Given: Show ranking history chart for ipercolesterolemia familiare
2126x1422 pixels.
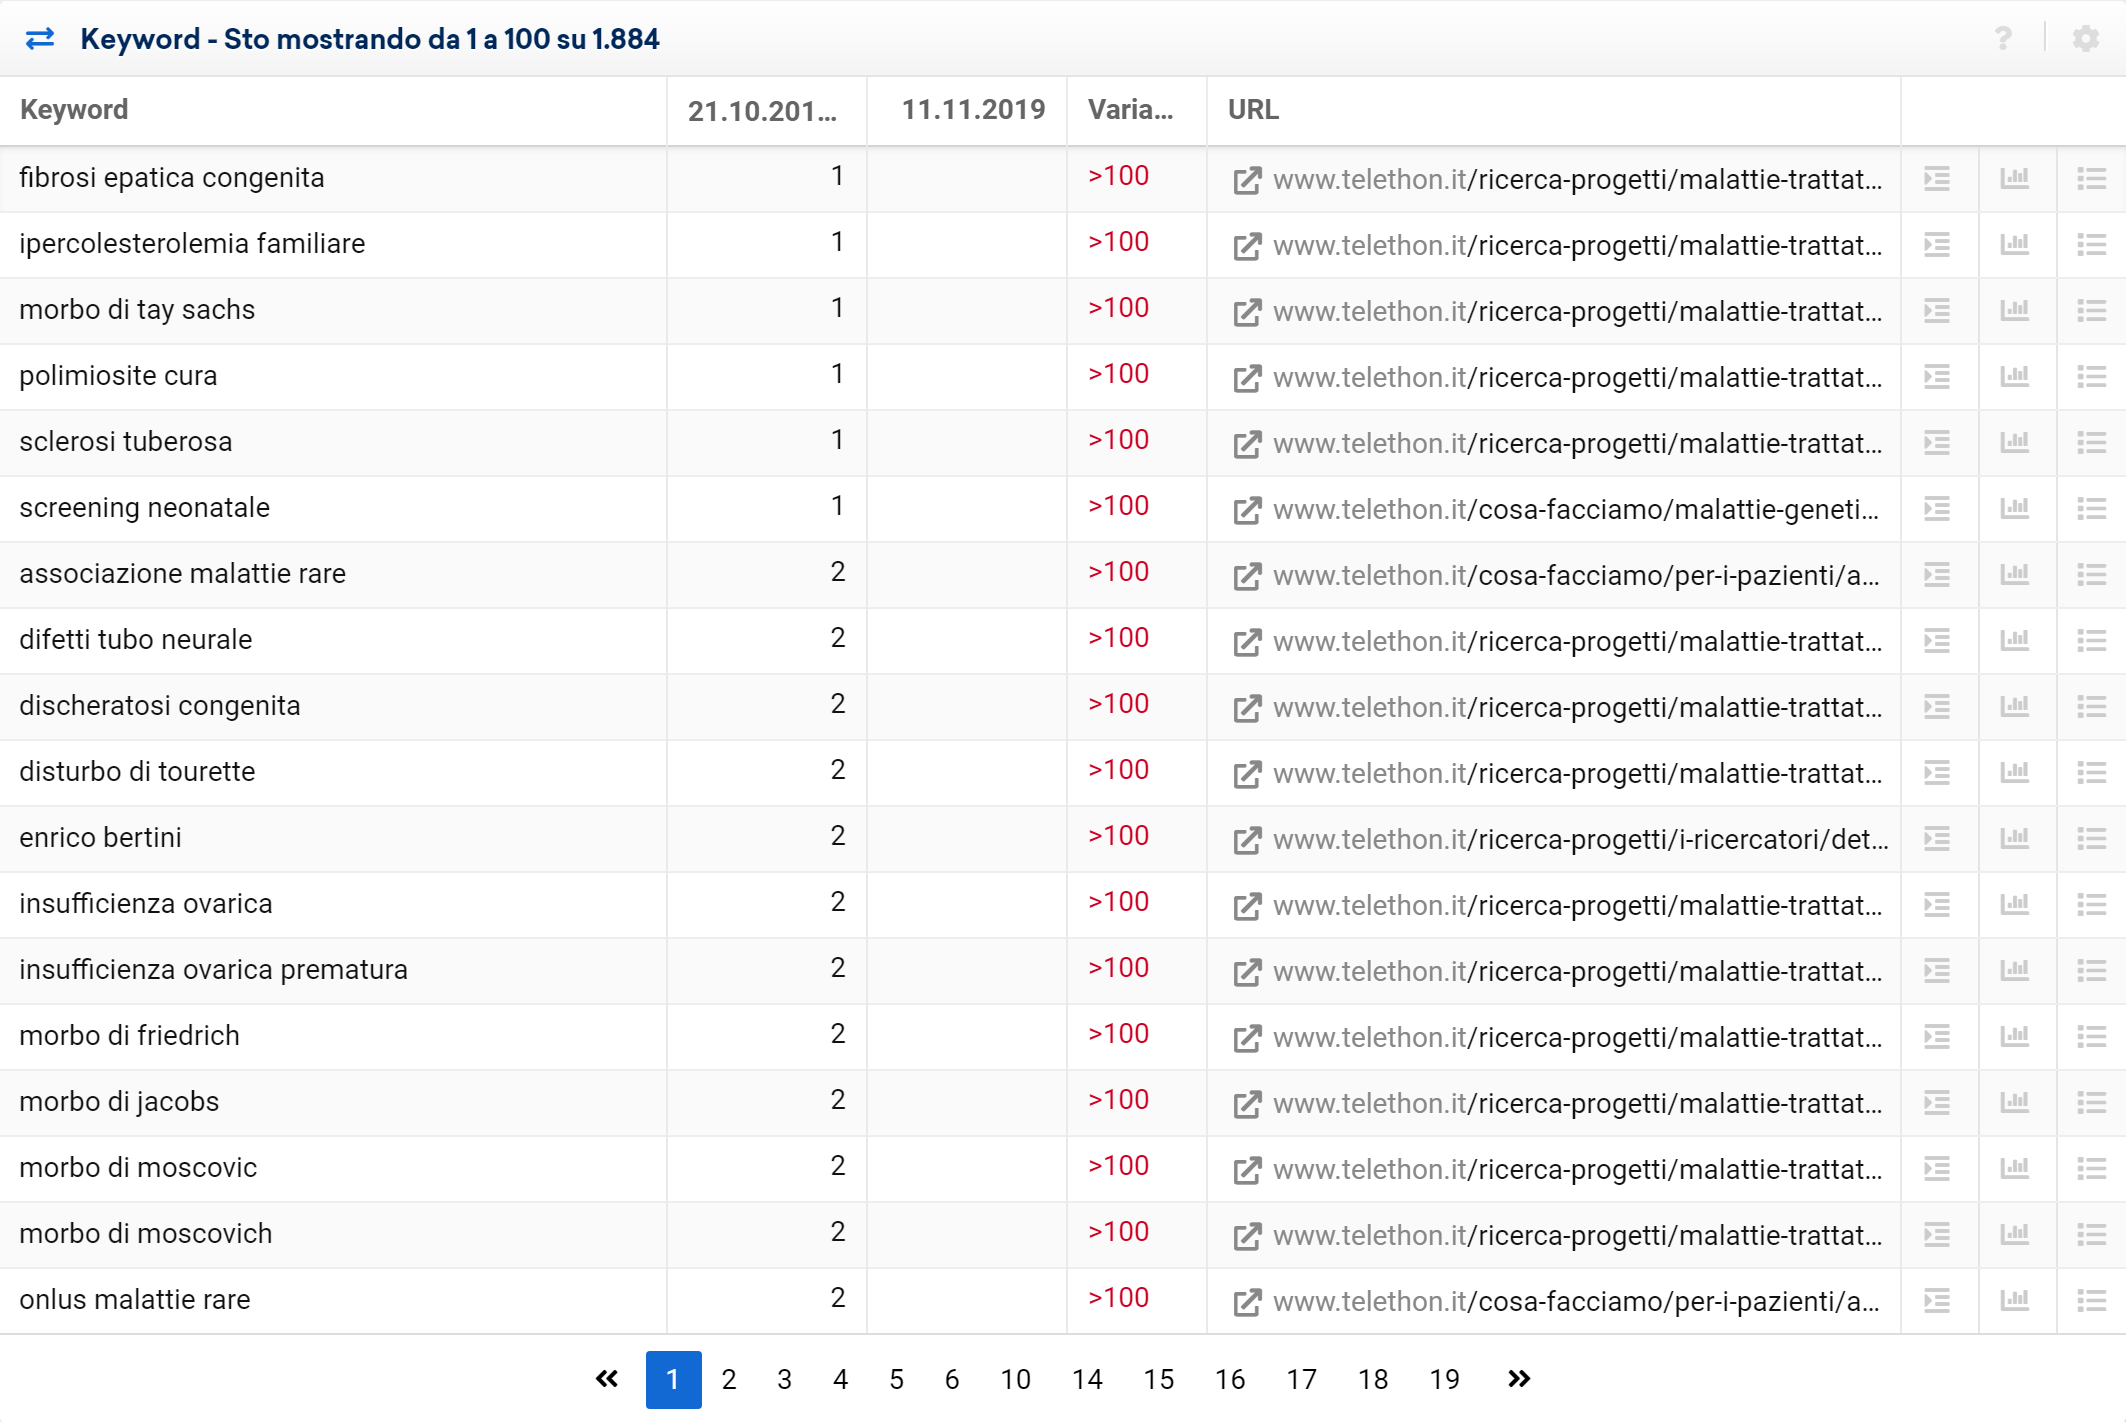Looking at the screenshot, I should point(2015,245).
